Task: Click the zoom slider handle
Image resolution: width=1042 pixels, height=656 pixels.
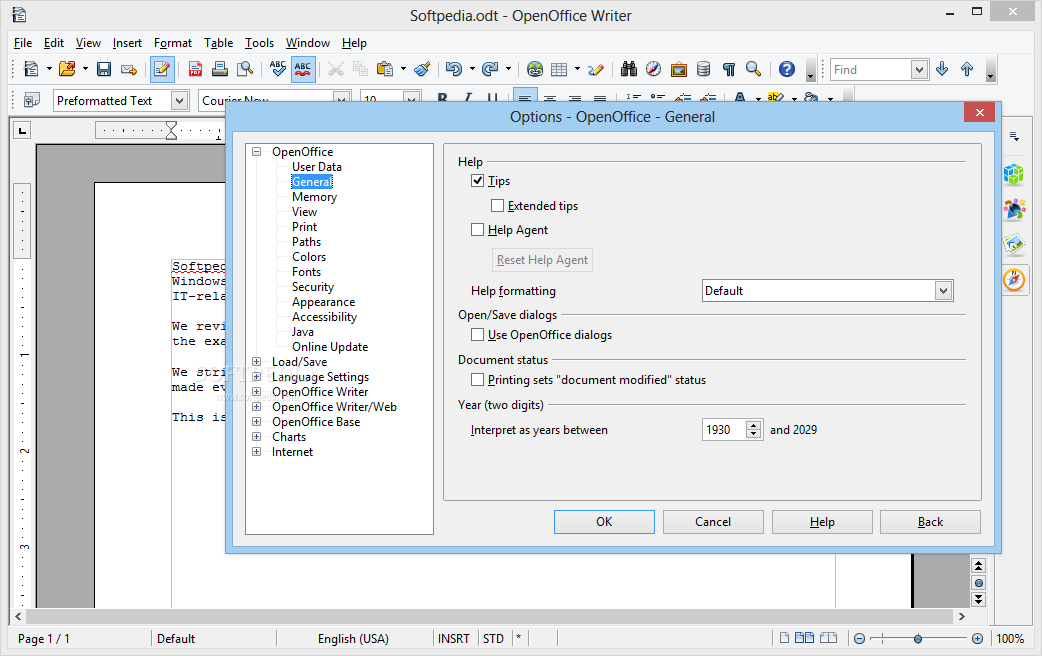Action: 918,639
